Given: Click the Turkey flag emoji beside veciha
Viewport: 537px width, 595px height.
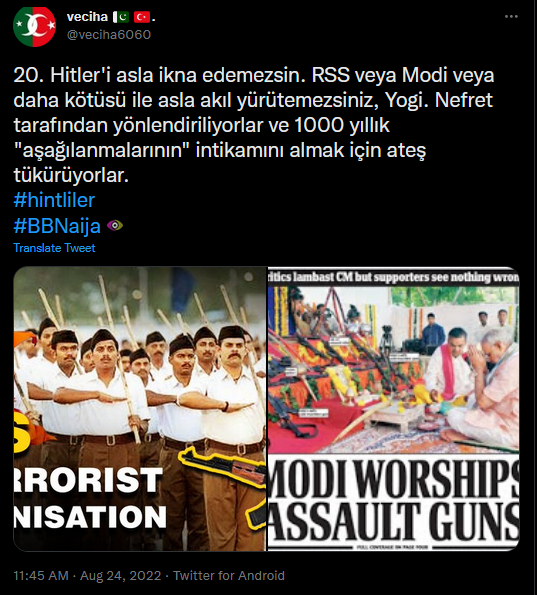Looking at the screenshot, I should coord(142,17).
